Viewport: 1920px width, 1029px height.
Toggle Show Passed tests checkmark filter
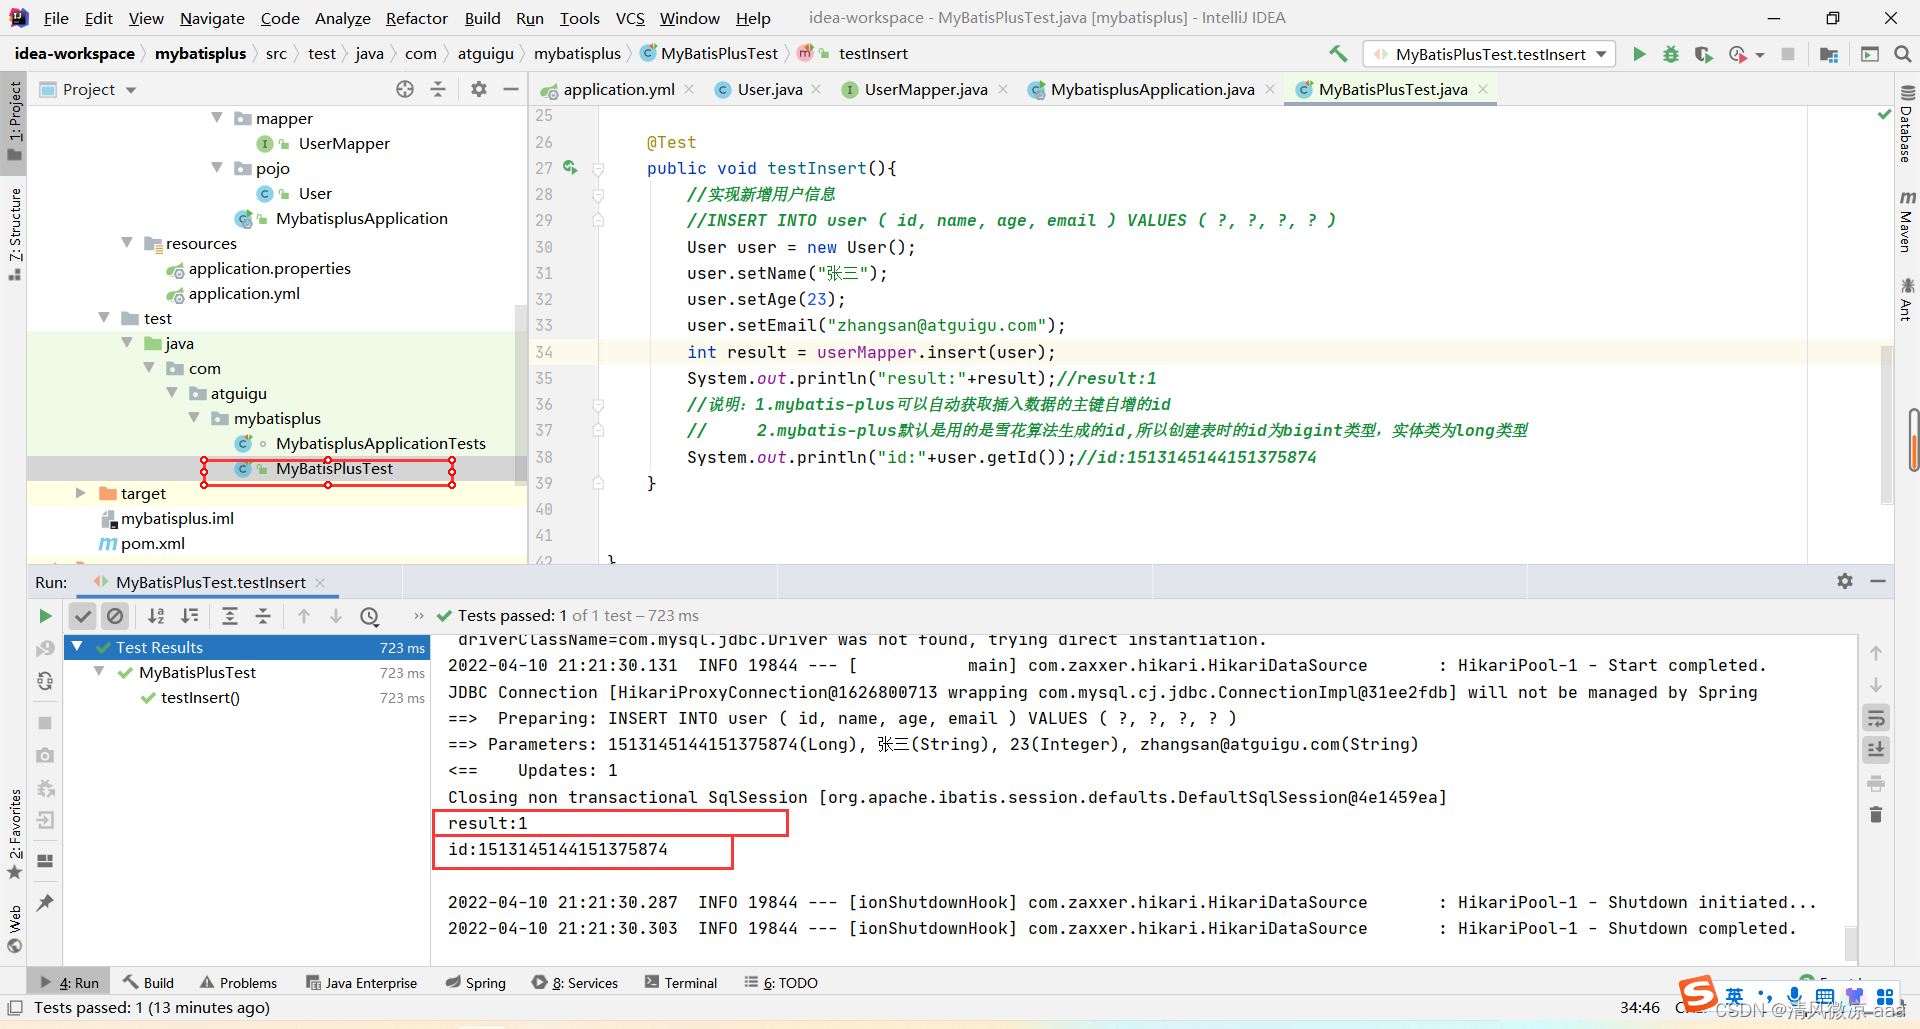click(83, 616)
